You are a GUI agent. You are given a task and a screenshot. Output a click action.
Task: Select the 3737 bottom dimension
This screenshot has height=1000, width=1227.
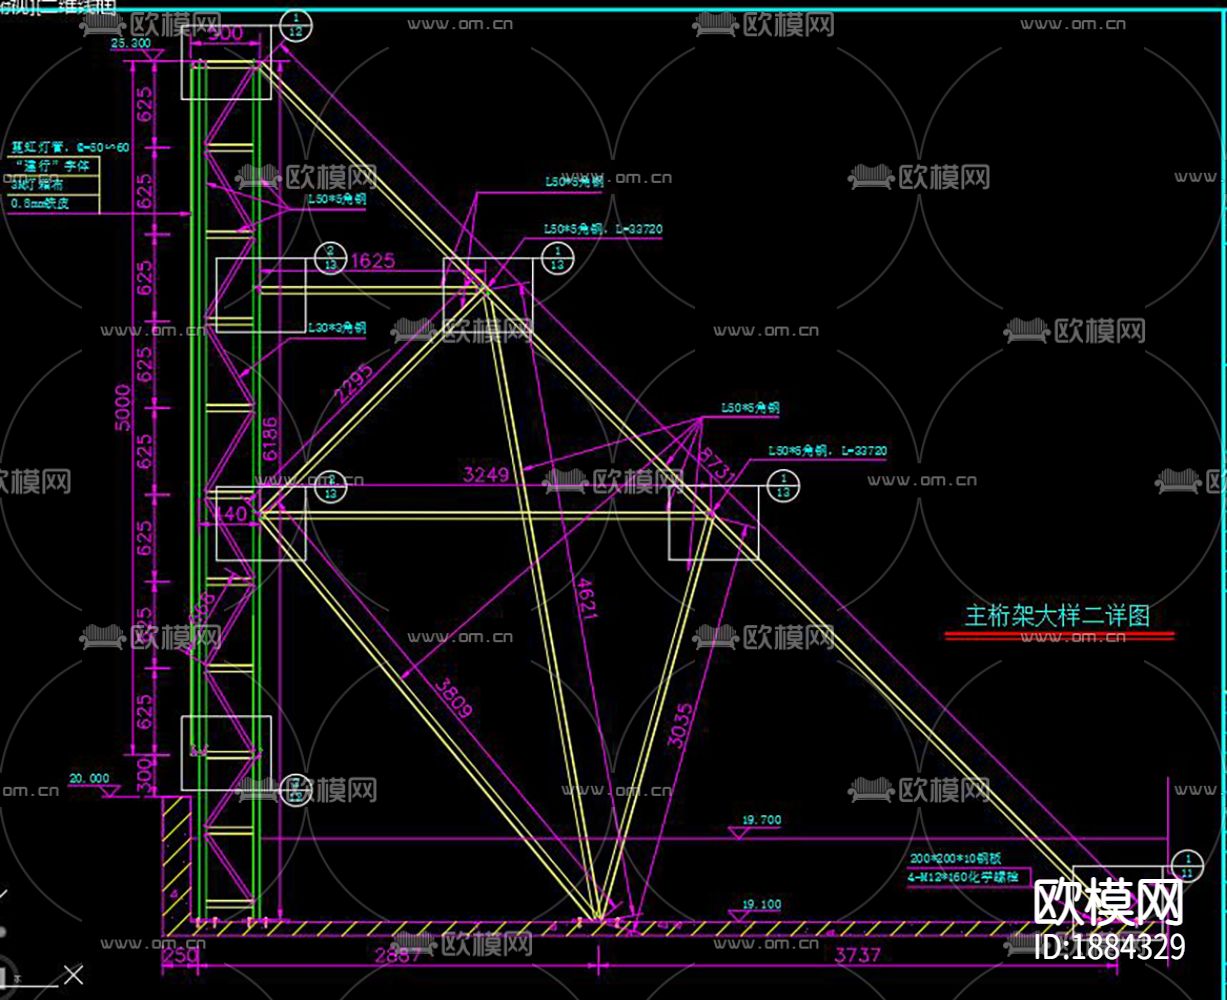pos(857,955)
